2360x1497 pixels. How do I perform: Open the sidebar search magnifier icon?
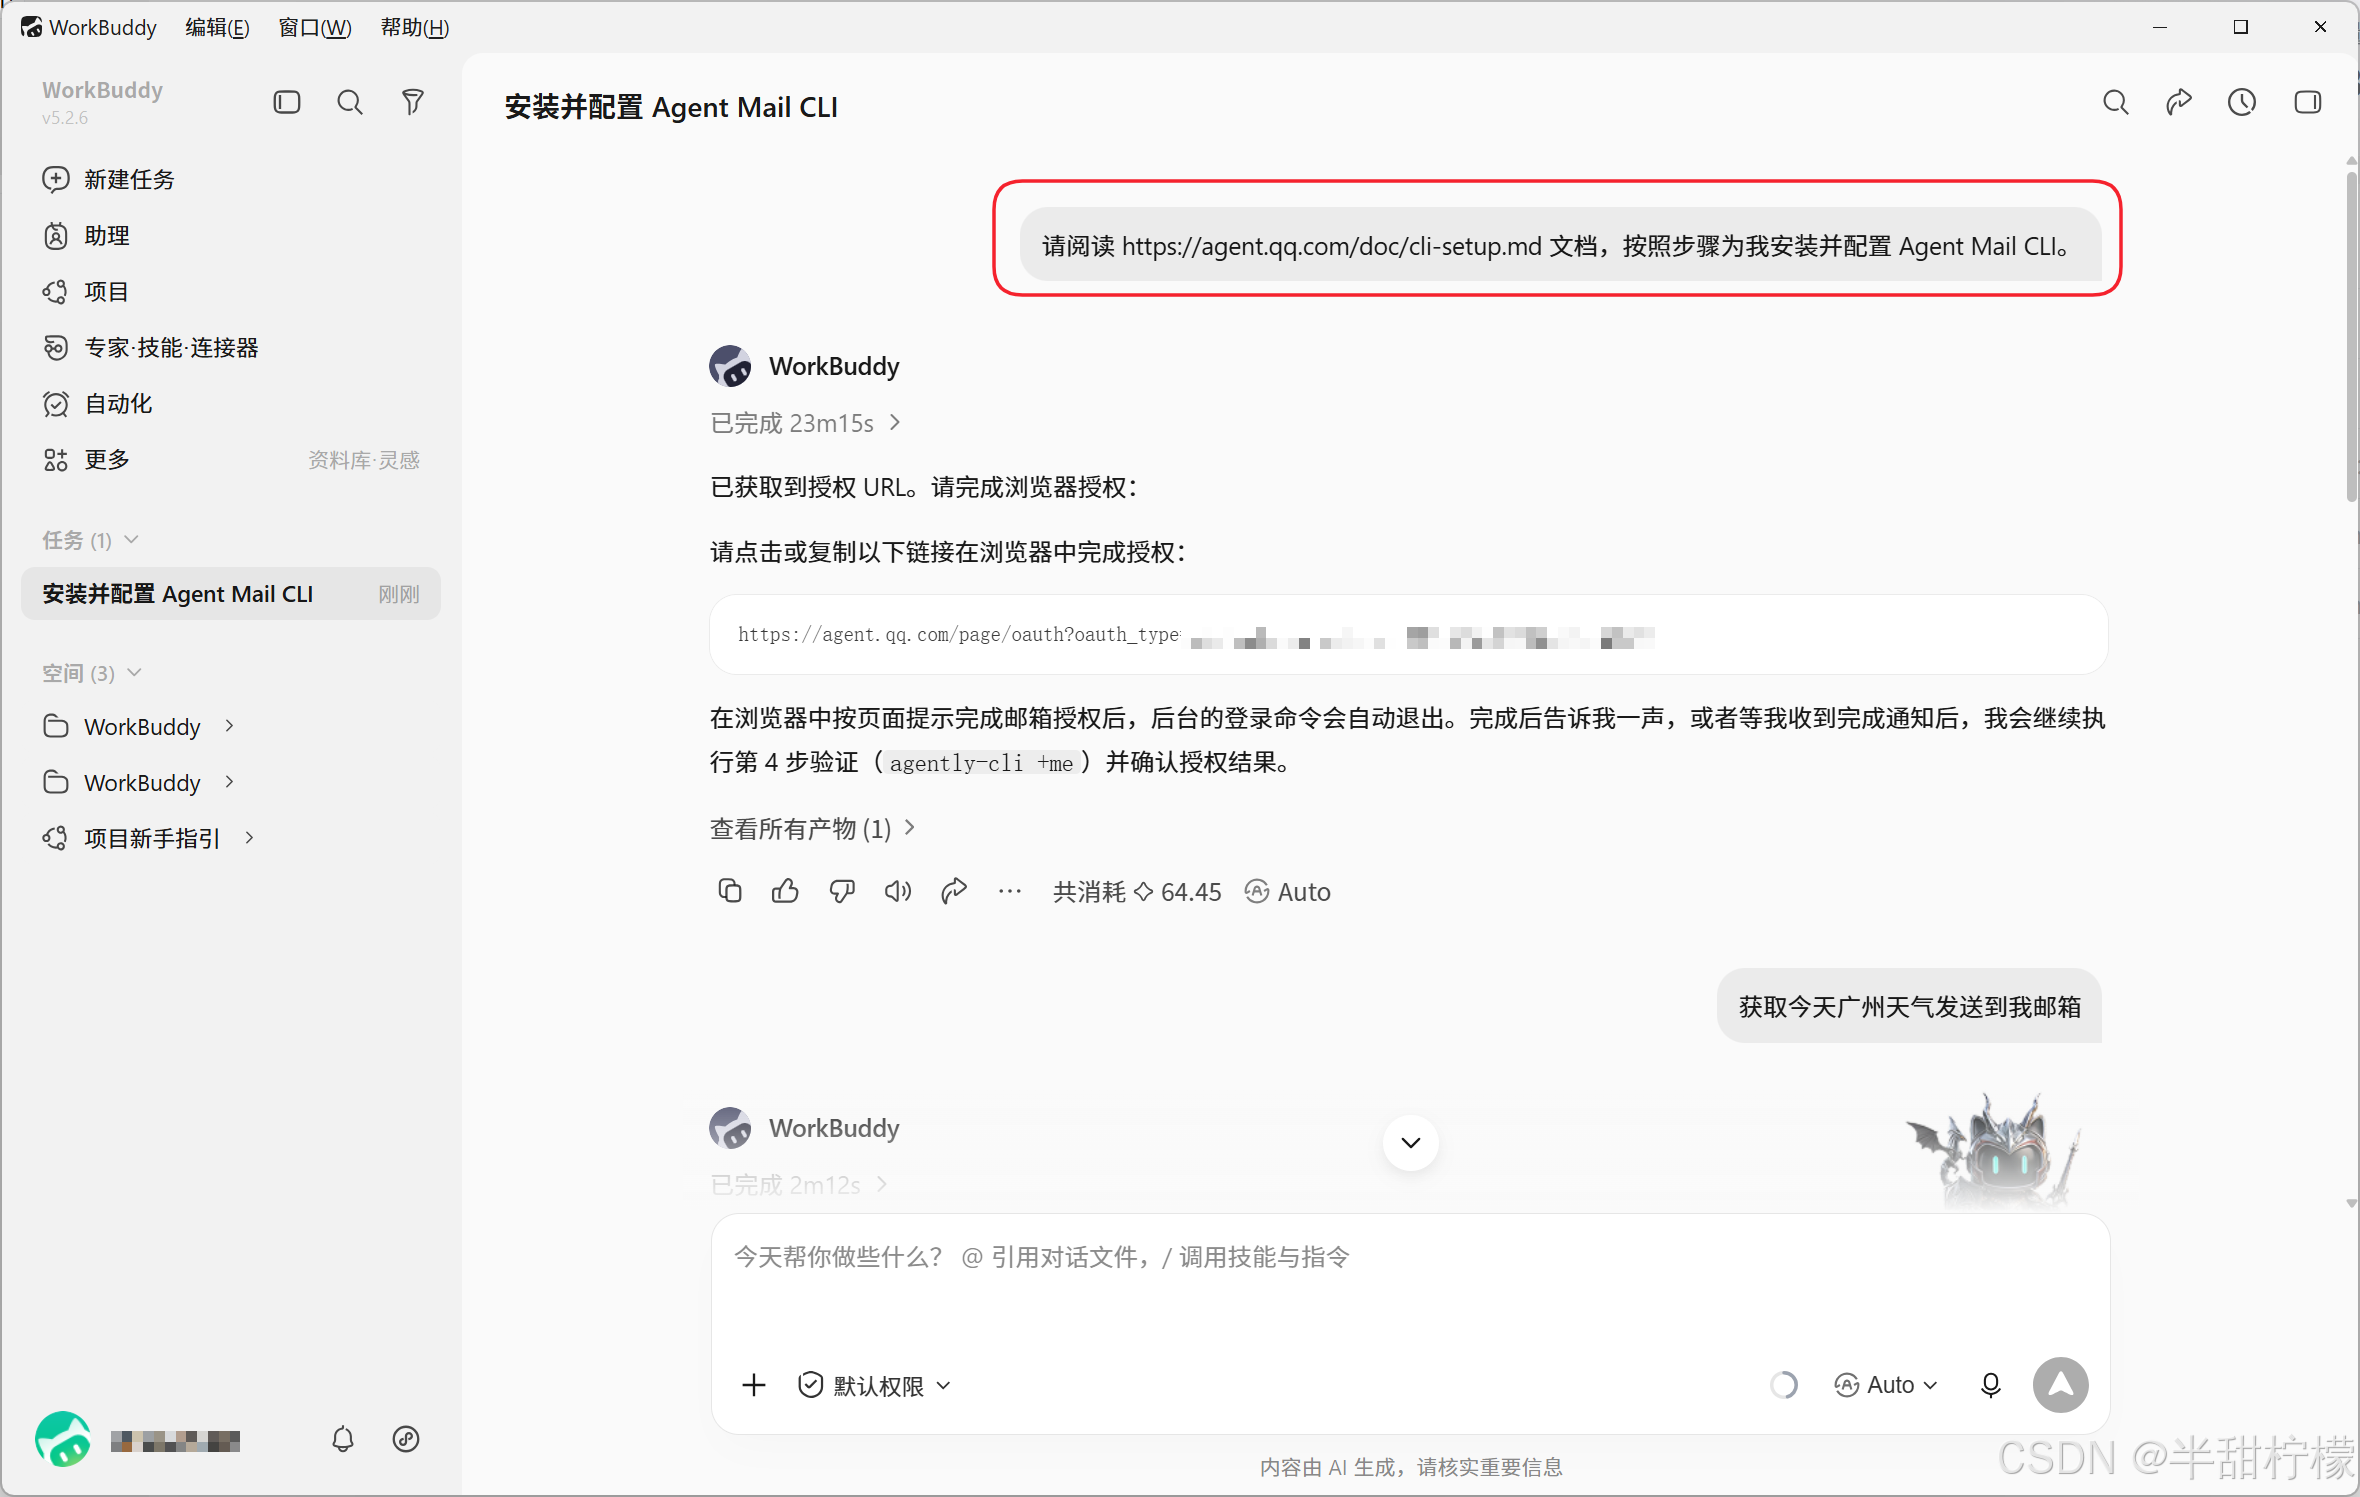coord(350,102)
